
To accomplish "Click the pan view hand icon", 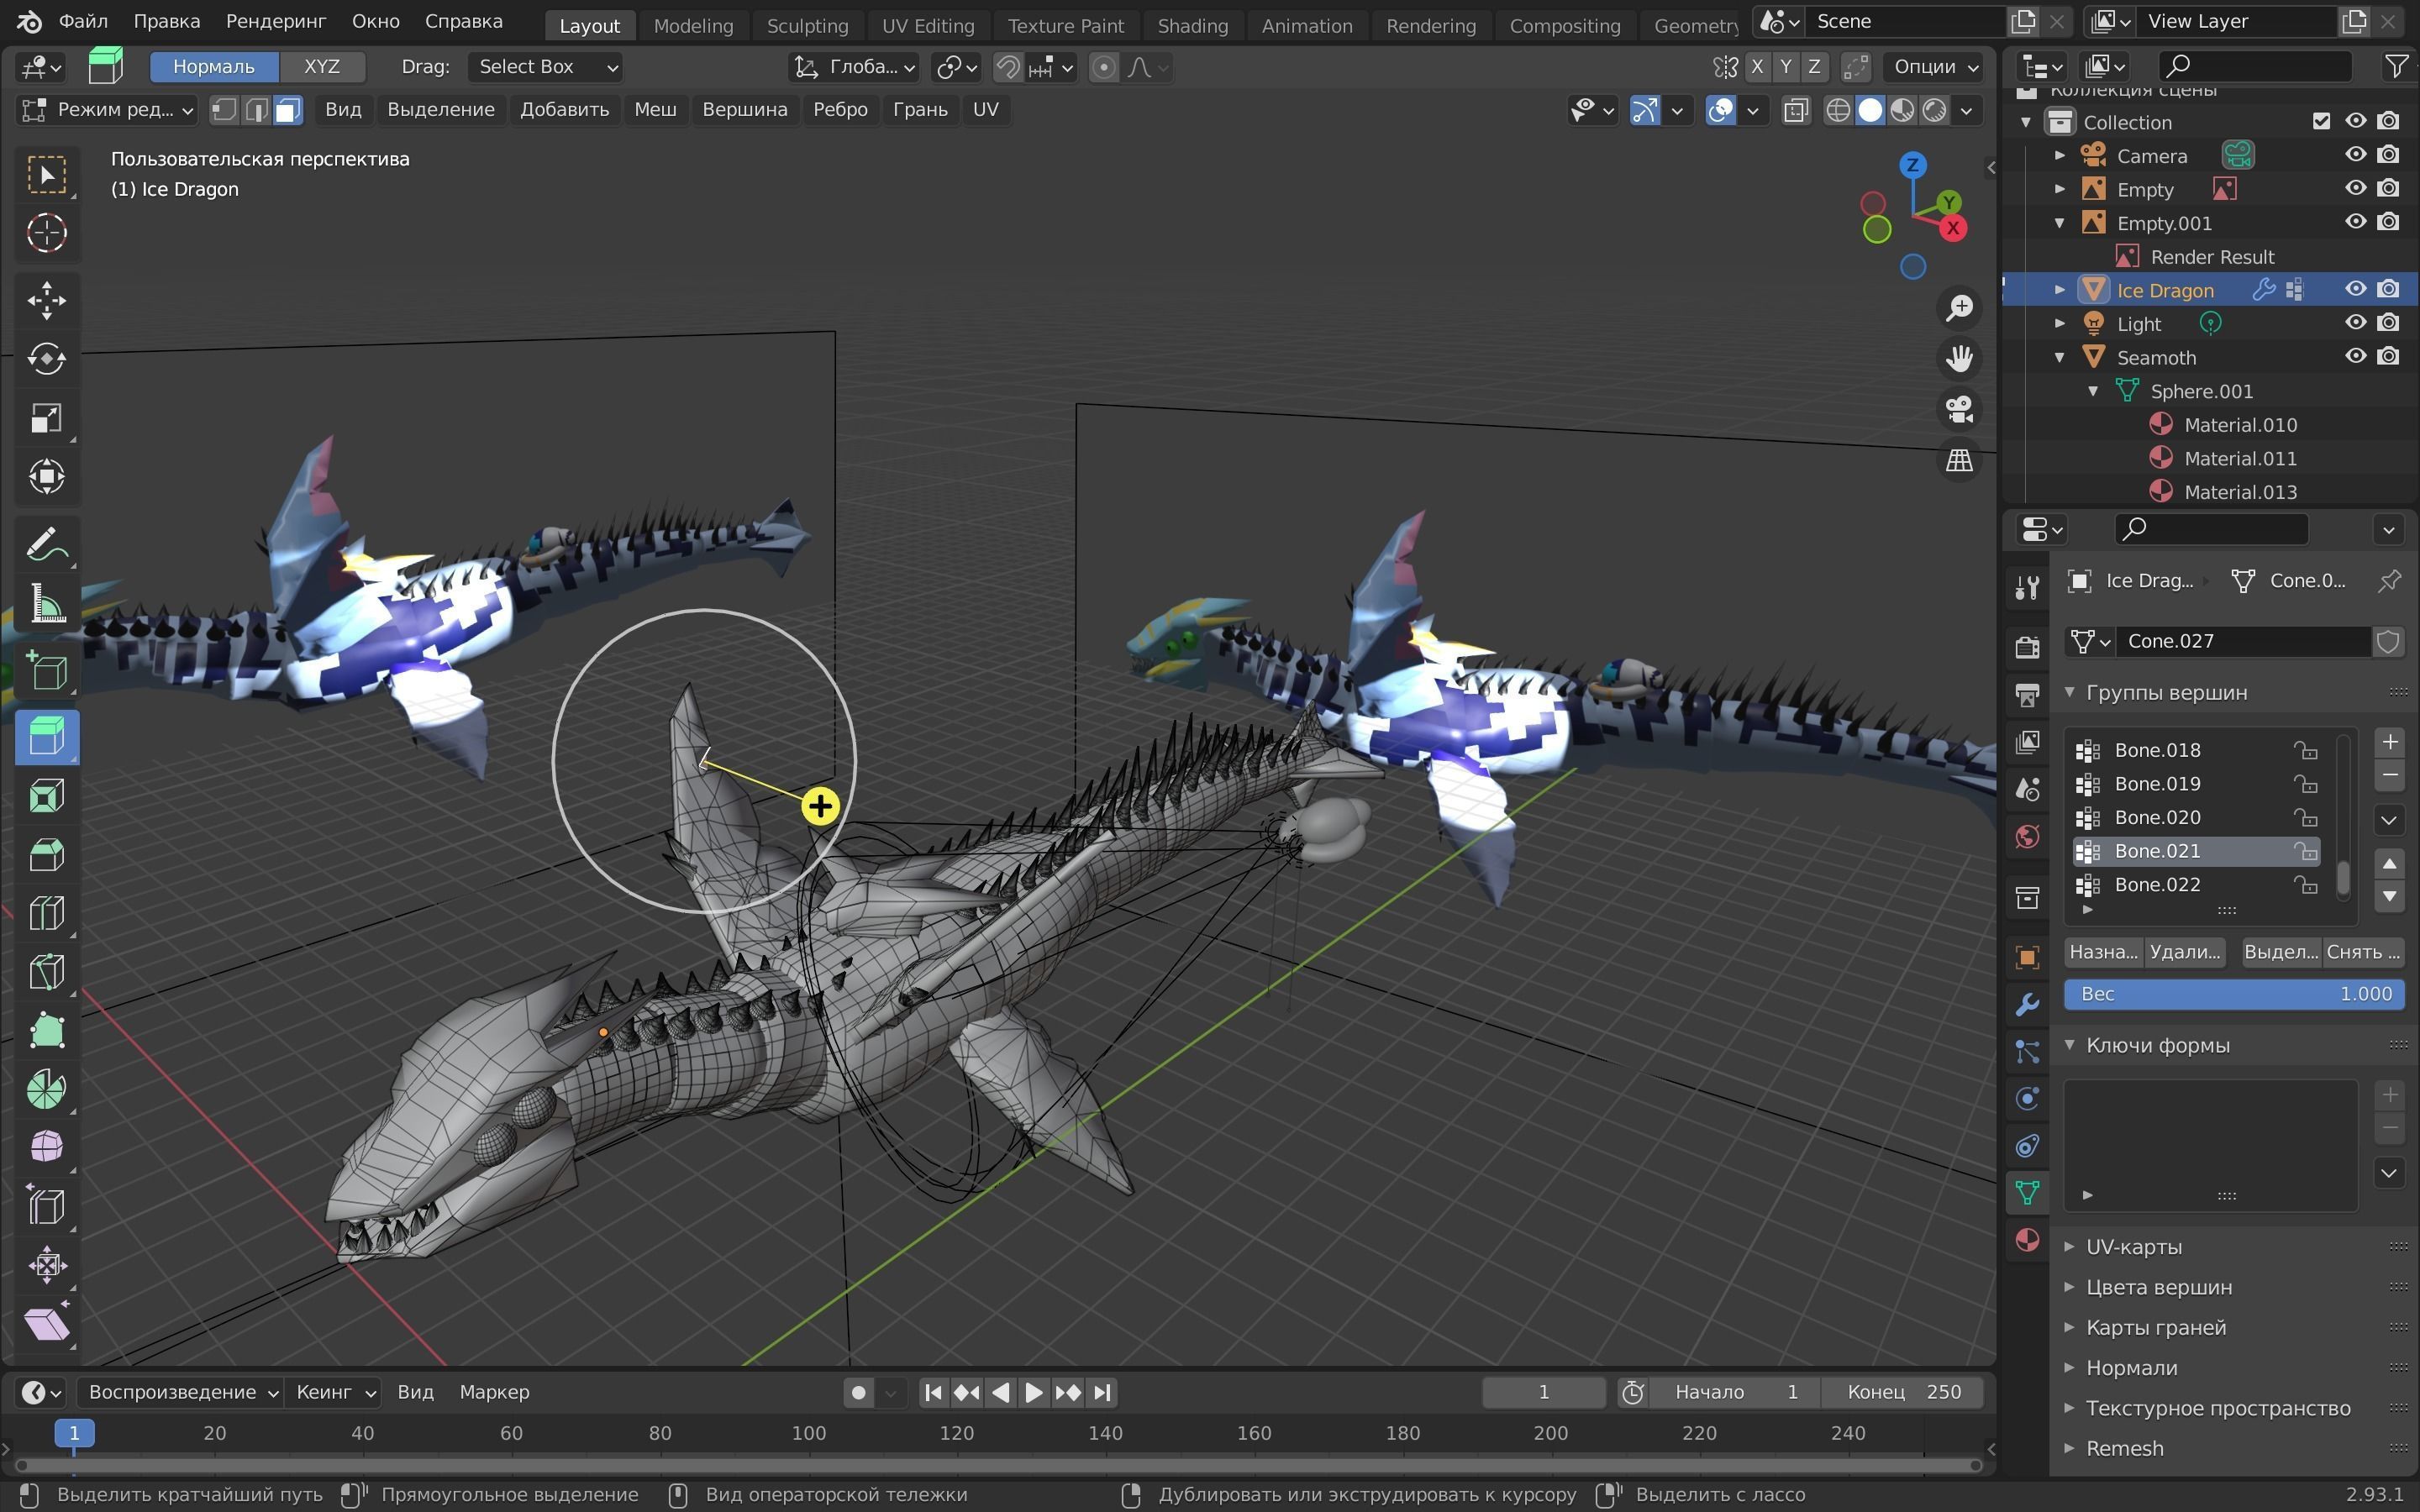I will (1959, 358).
